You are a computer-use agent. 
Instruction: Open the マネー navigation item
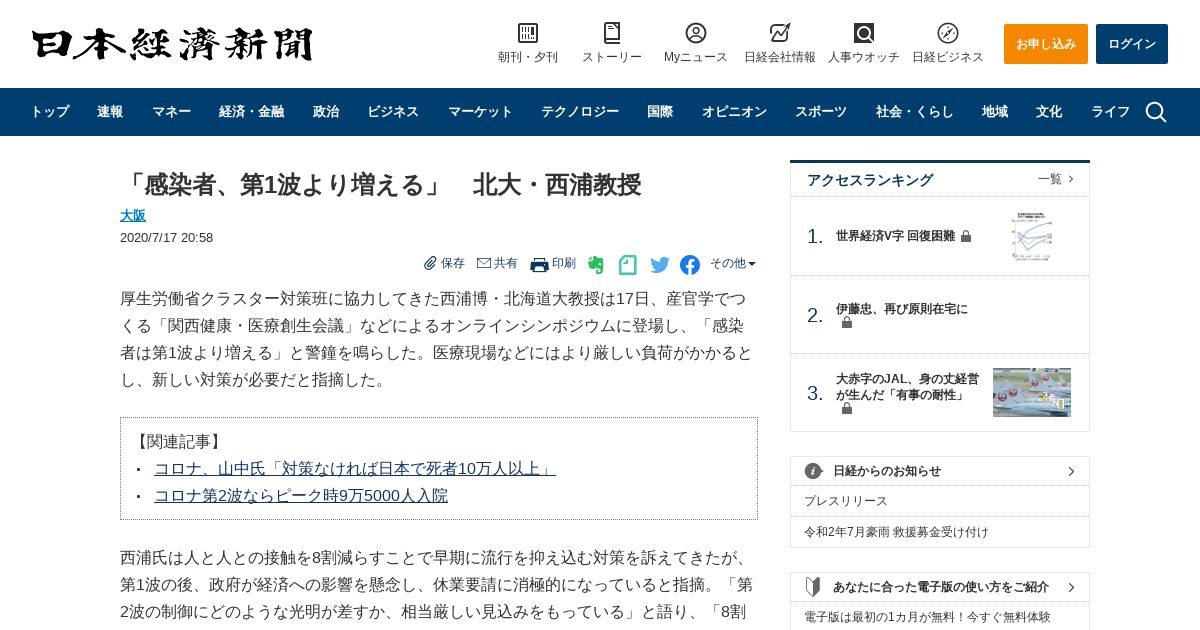(171, 112)
